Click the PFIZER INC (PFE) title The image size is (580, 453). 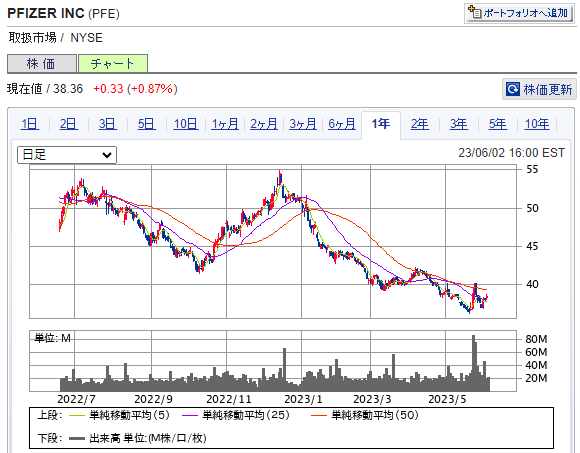[x=63, y=13]
